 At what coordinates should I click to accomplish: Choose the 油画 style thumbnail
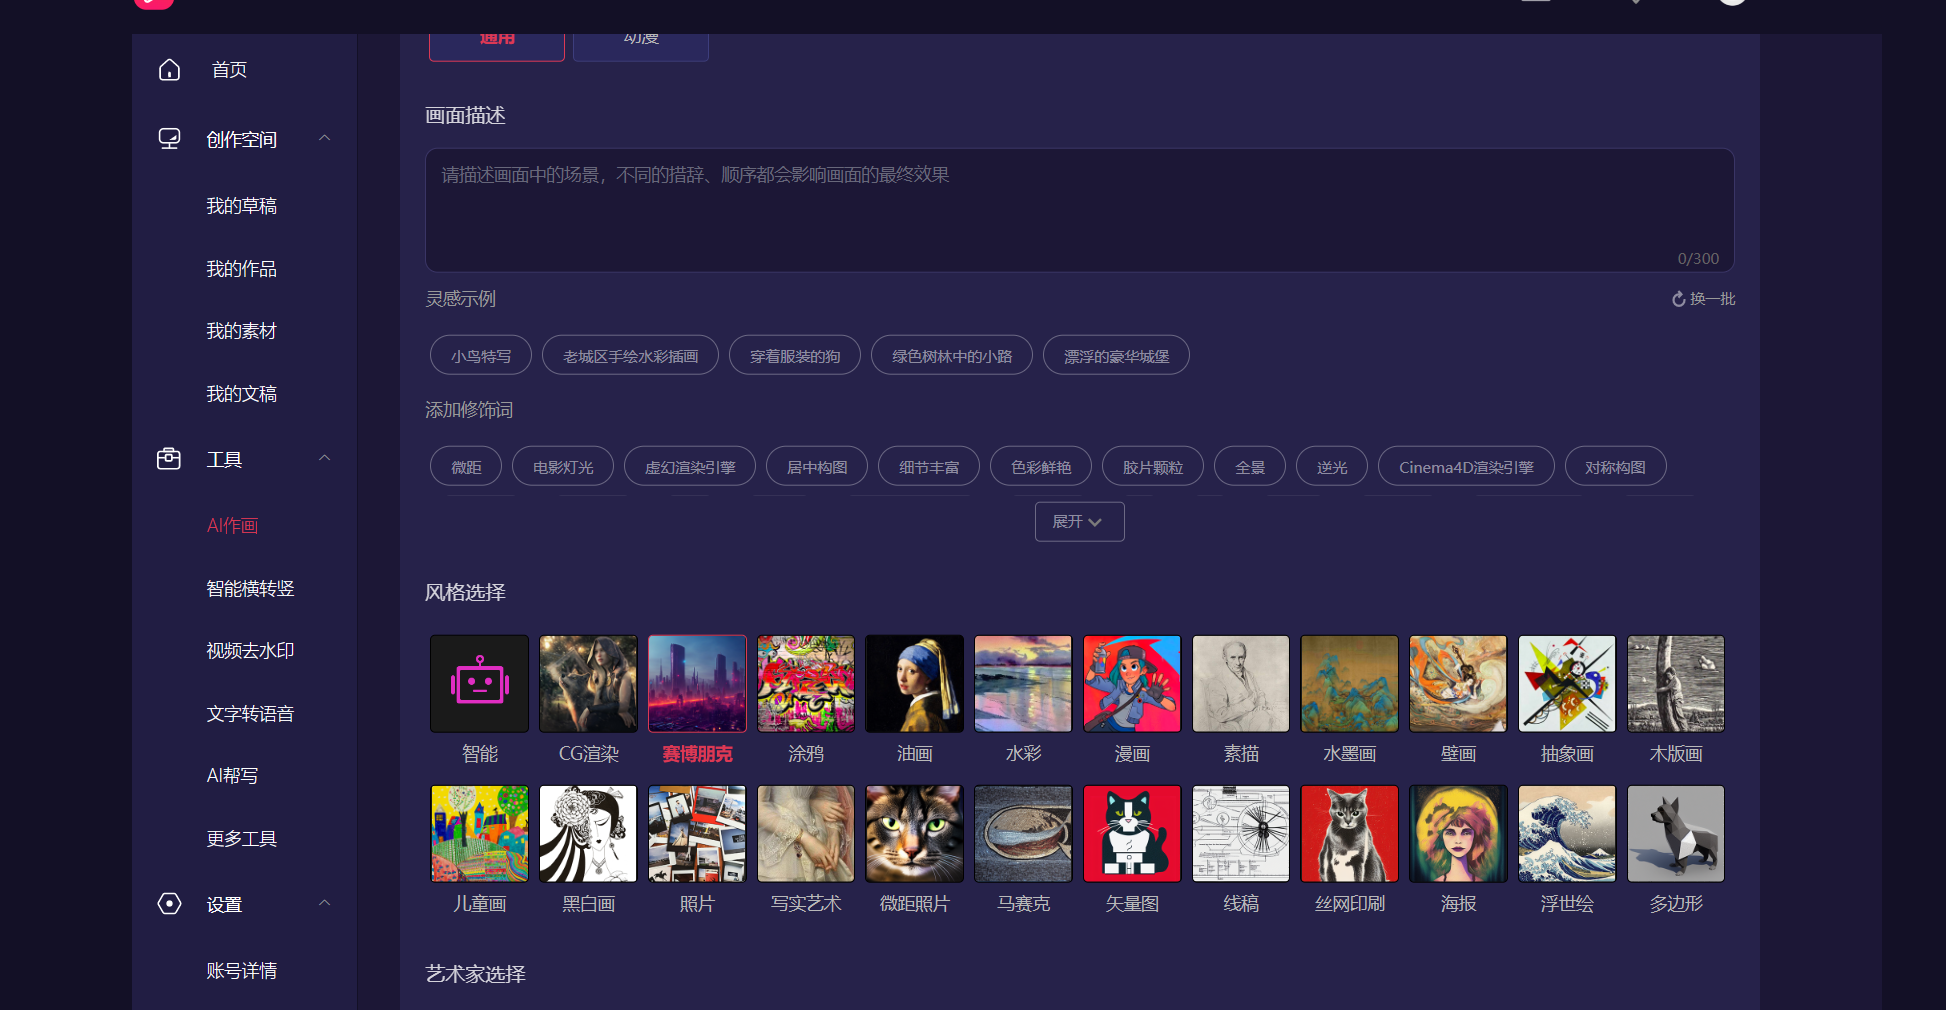(x=914, y=684)
